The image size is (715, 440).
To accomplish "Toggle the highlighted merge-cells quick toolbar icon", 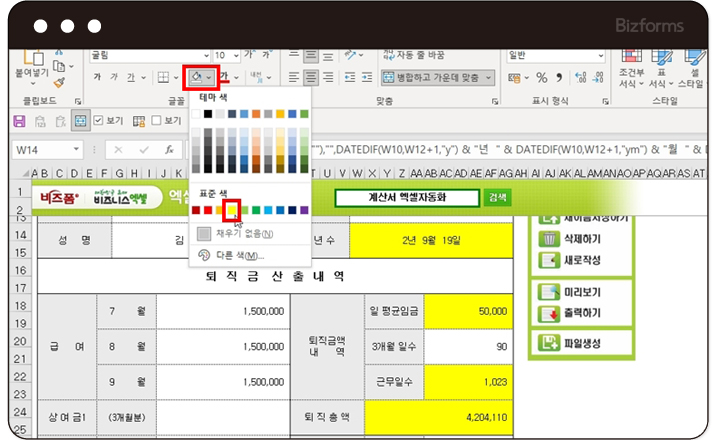I will [x=80, y=121].
